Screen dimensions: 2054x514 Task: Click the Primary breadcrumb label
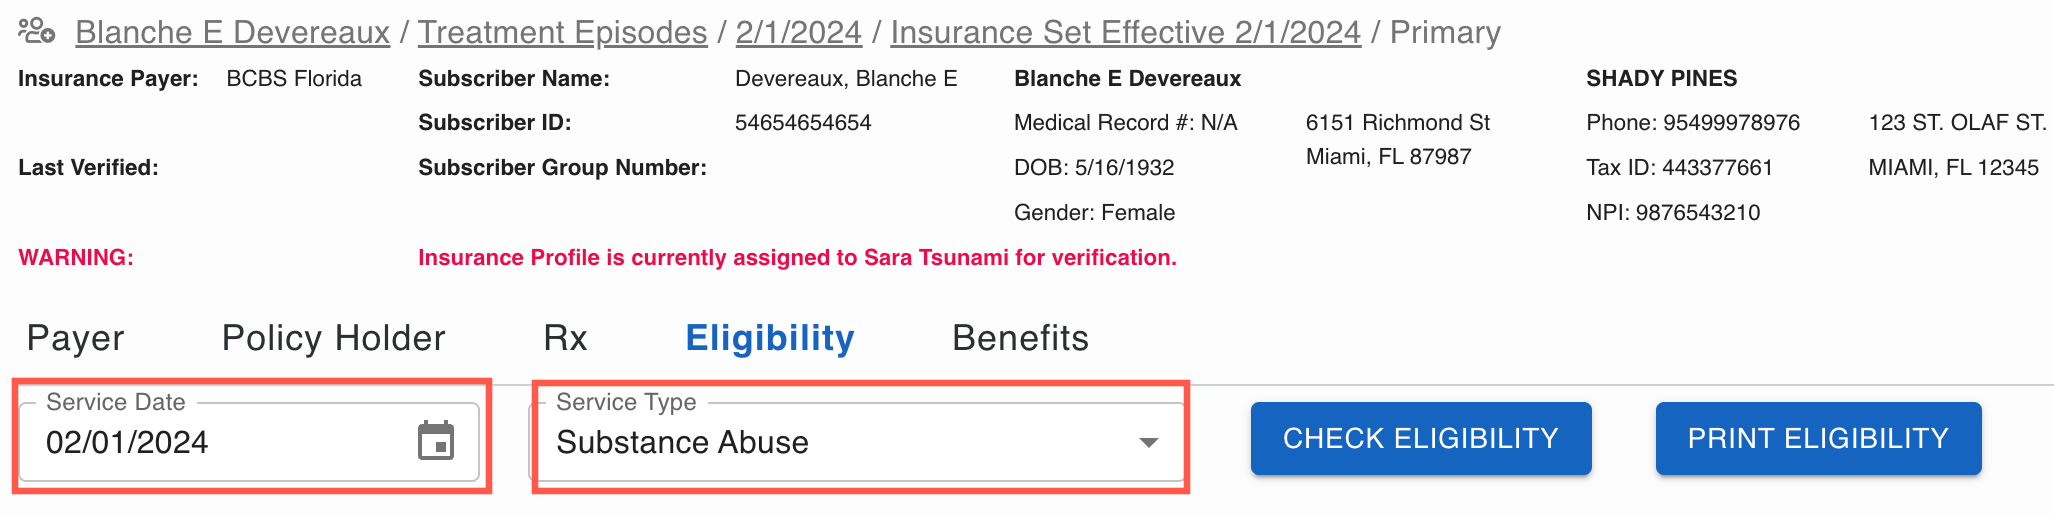click(1445, 32)
